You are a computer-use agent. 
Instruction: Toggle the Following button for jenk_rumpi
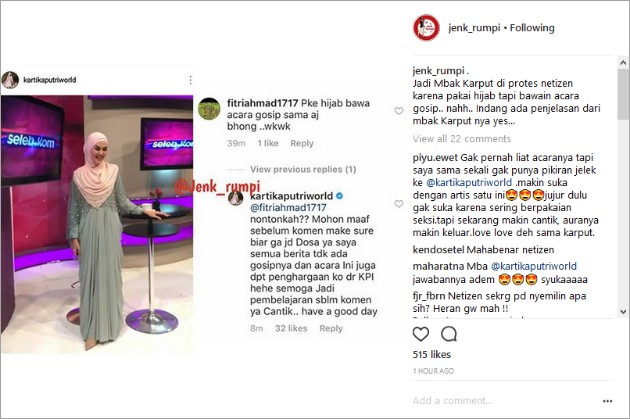(532, 28)
